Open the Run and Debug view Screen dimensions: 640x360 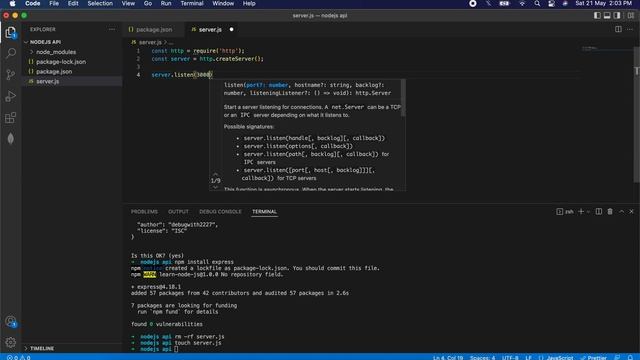[x=11, y=96]
